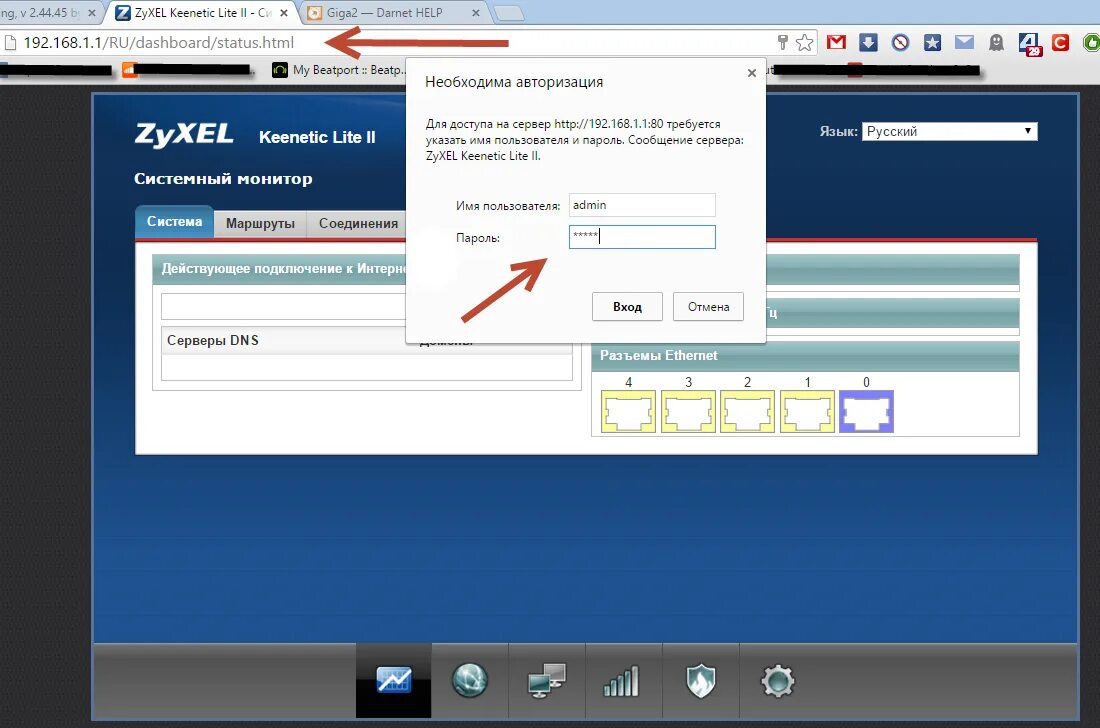Select Ethernet port 2 icon
Screen dimensions: 1100x728
click(x=748, y=411)
